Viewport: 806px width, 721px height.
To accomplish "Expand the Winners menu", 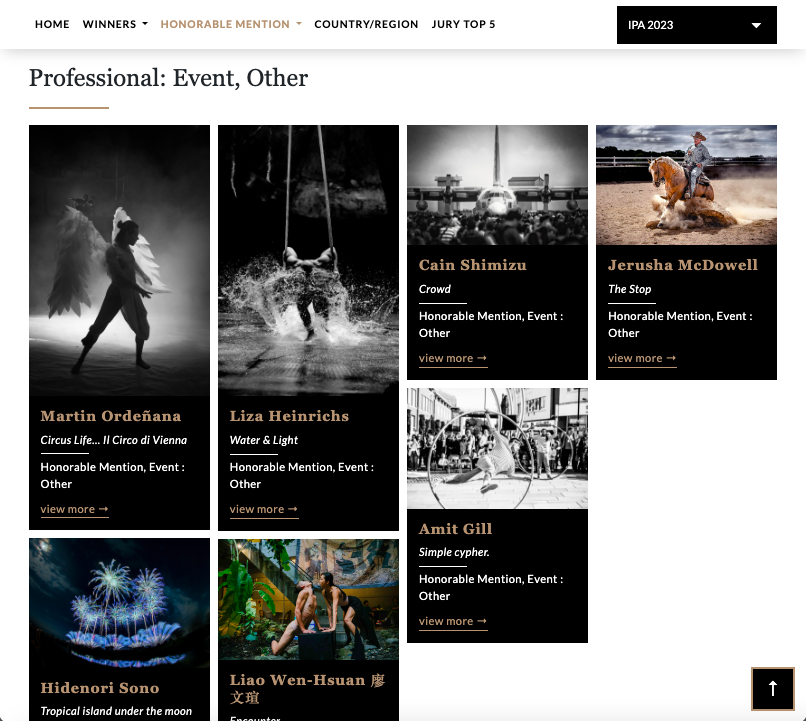I will [x=115, y=24].
